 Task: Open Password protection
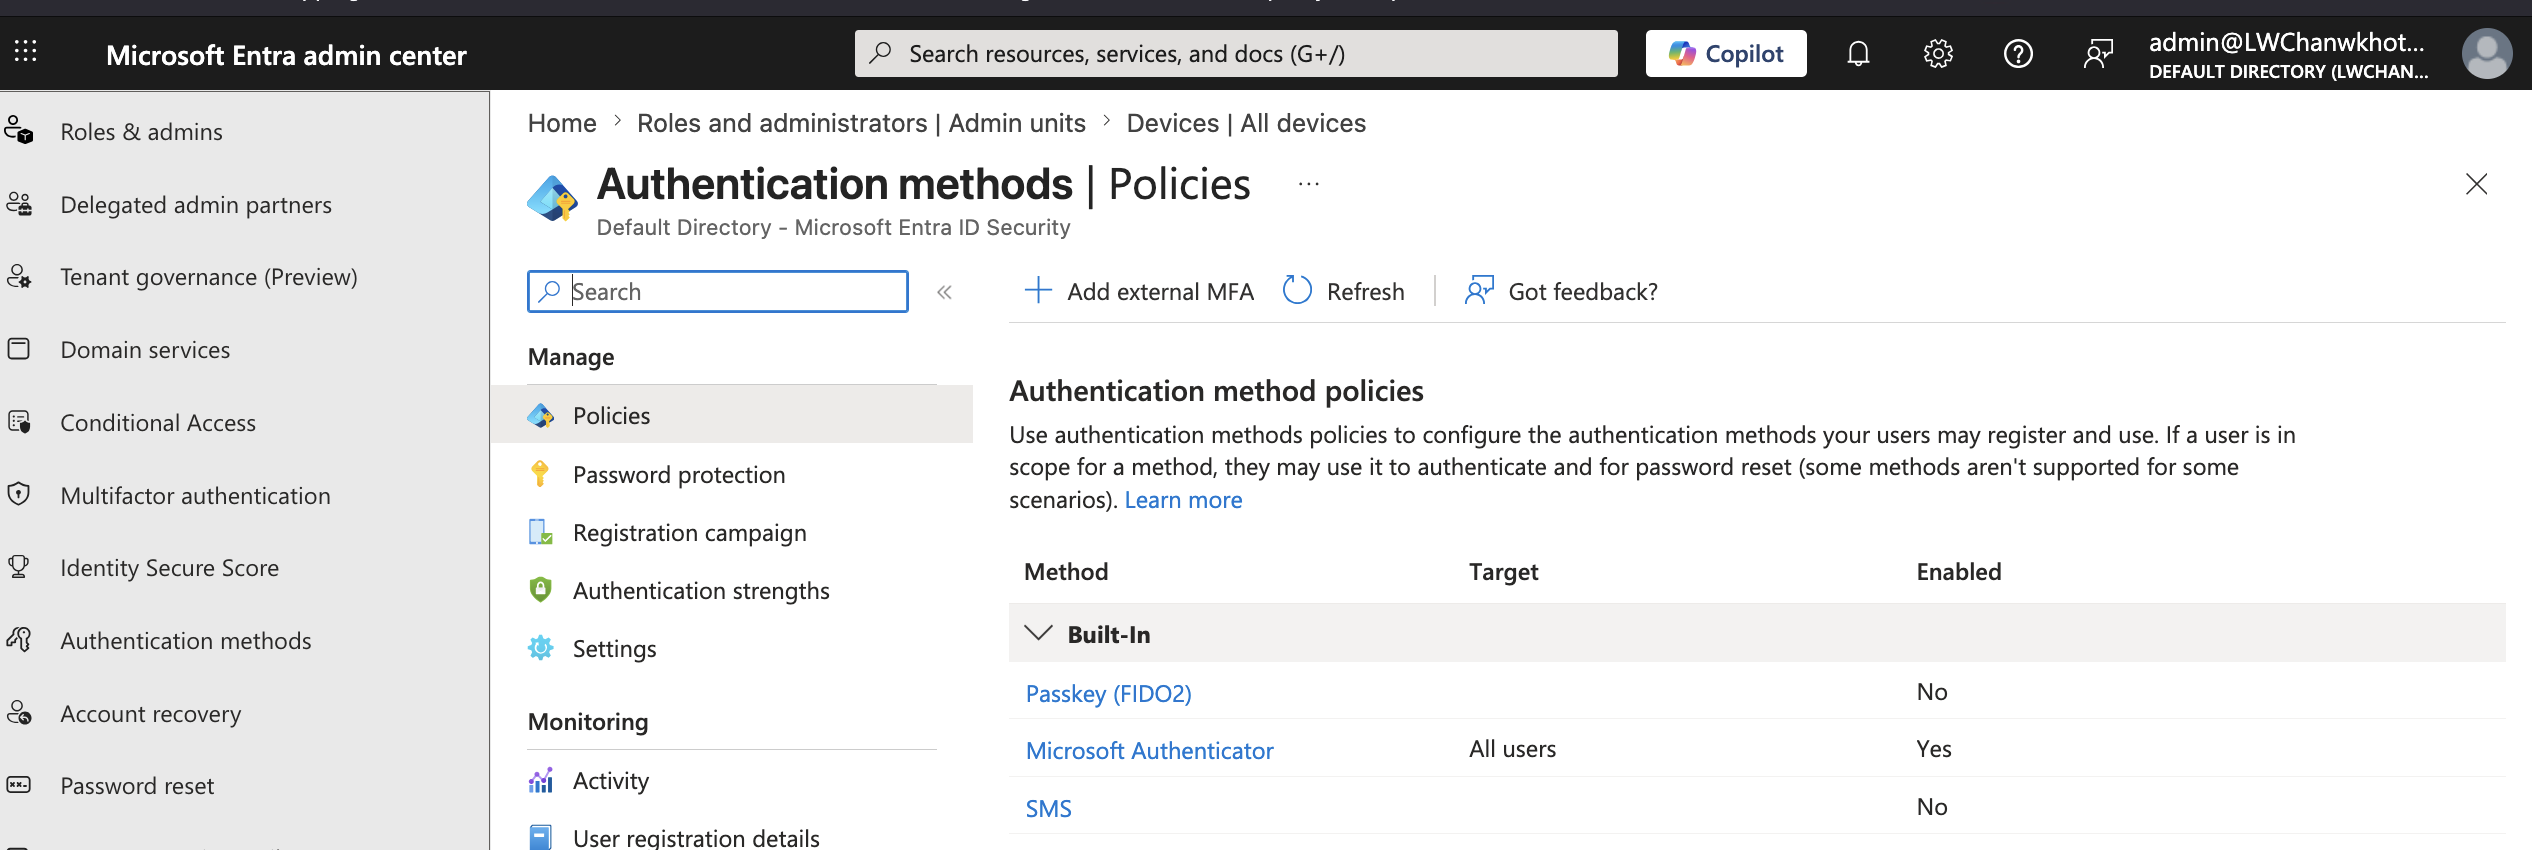[679, 475]
